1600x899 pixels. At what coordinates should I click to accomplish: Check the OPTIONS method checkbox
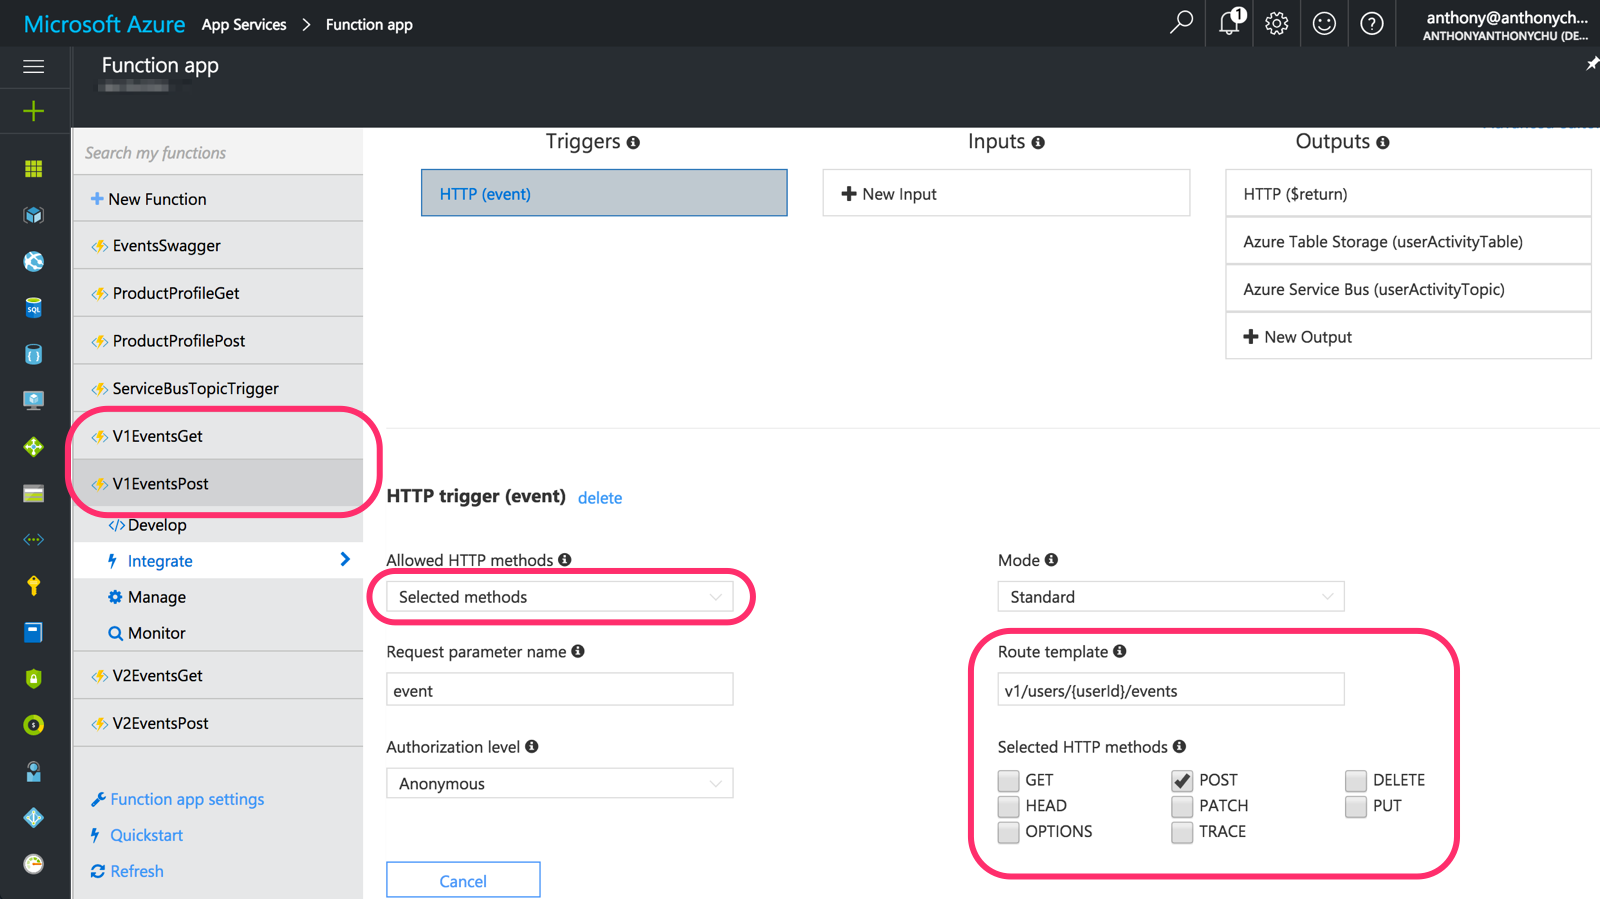coord(1008,832)
